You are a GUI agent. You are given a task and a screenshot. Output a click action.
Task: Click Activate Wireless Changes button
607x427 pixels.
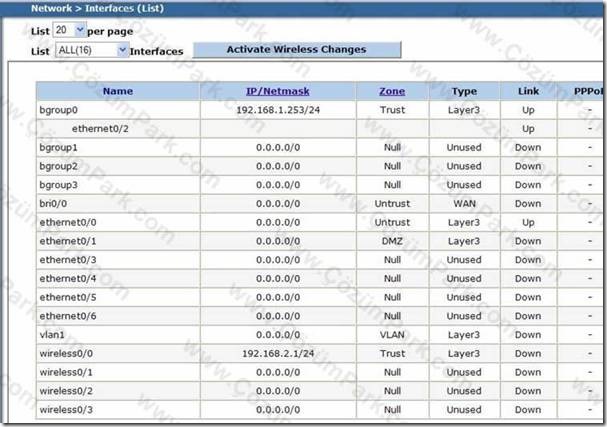(x=297, y=50)
